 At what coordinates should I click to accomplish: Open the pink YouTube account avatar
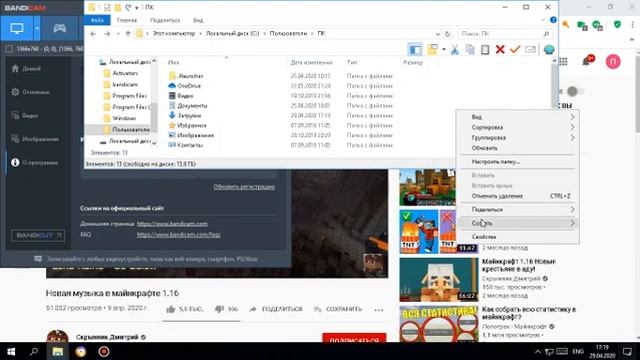(613, 62)
